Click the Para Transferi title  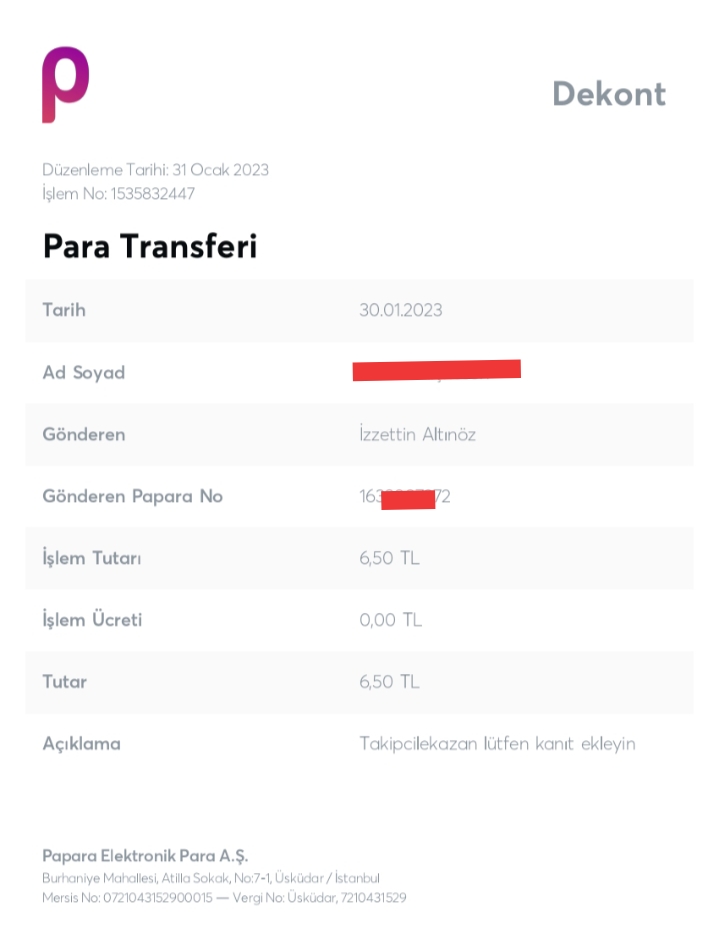click(149, 246)
